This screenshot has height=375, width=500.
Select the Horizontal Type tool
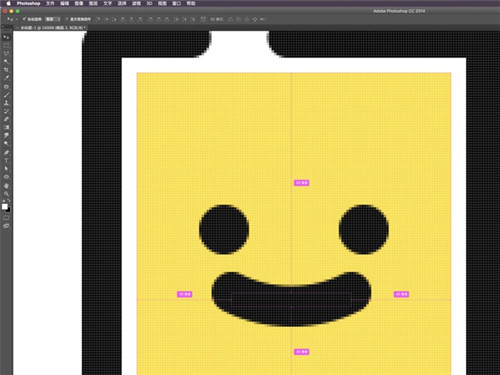tap(6, 160)
